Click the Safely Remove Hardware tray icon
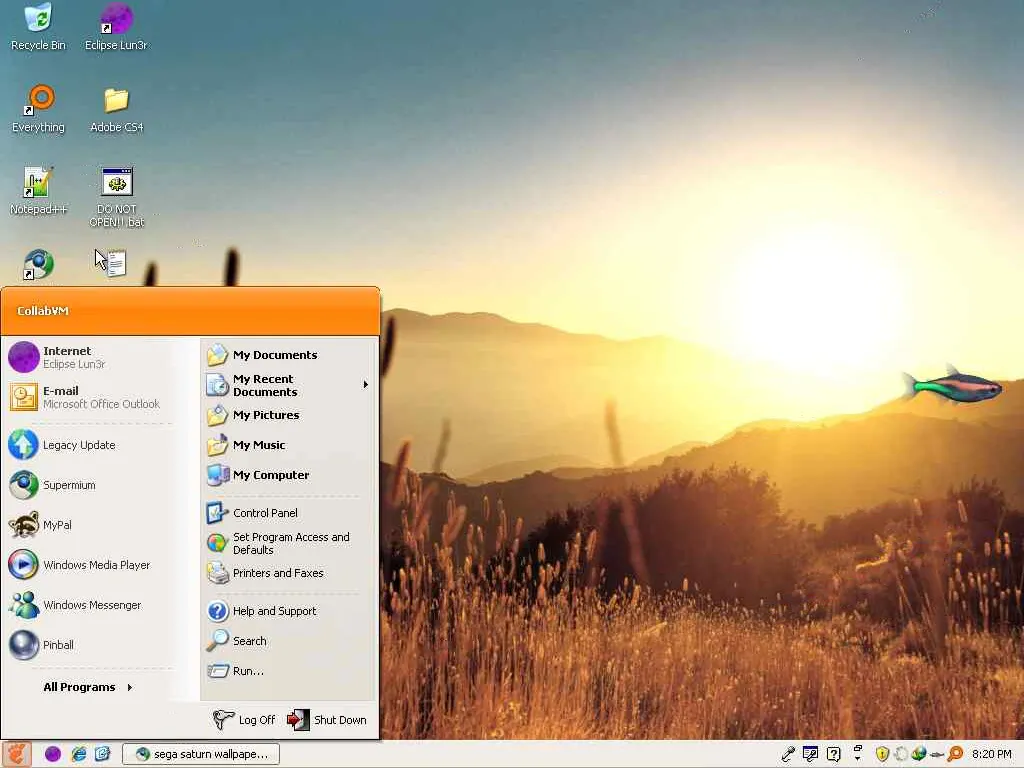This screenshot has width=1024, height=768. point(937,755)
